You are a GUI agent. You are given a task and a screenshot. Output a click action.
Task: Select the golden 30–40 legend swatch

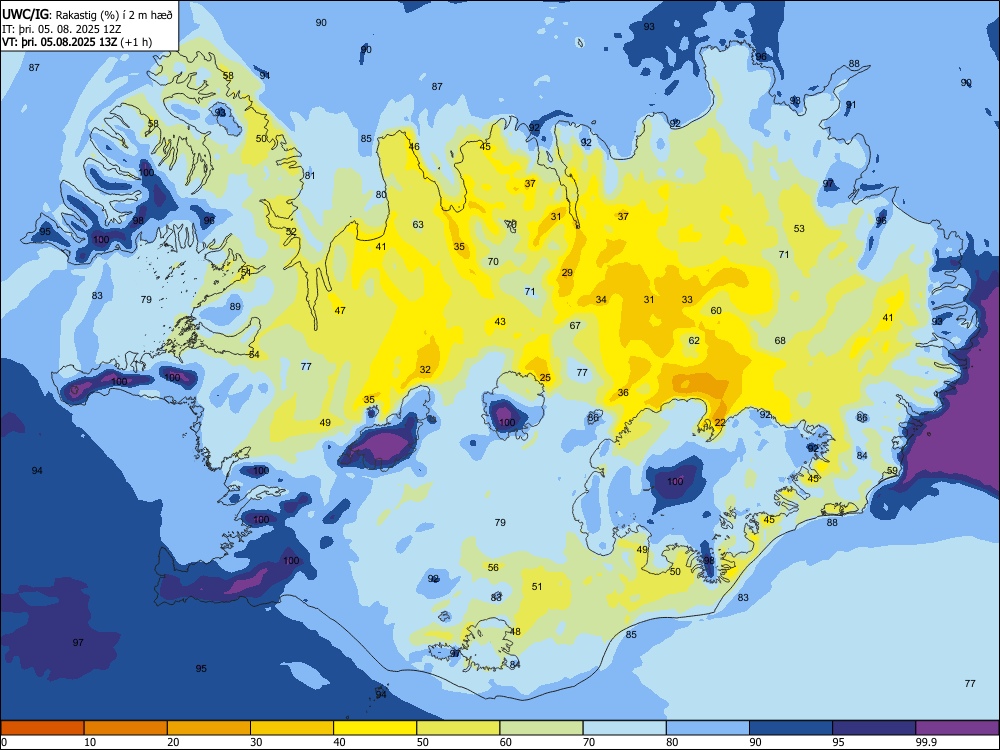coord(292,728)
